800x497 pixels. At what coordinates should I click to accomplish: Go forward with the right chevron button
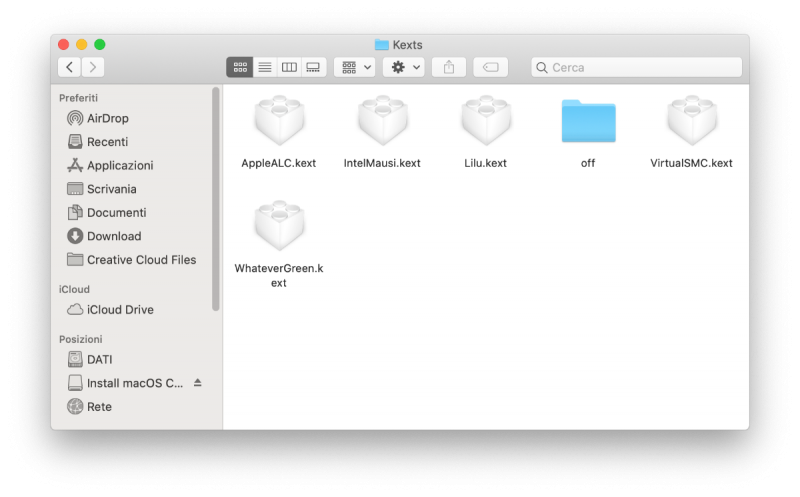click(93, 67)
